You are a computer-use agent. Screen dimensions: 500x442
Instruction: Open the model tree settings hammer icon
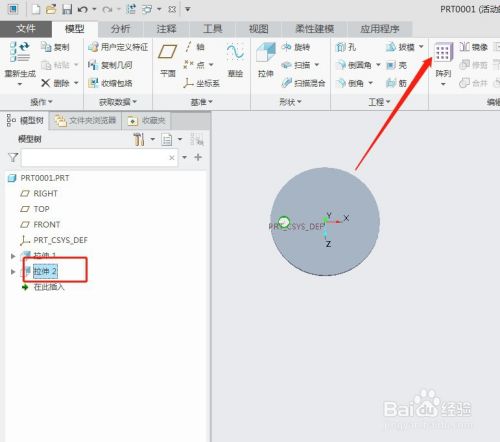(x=139, y=139)
